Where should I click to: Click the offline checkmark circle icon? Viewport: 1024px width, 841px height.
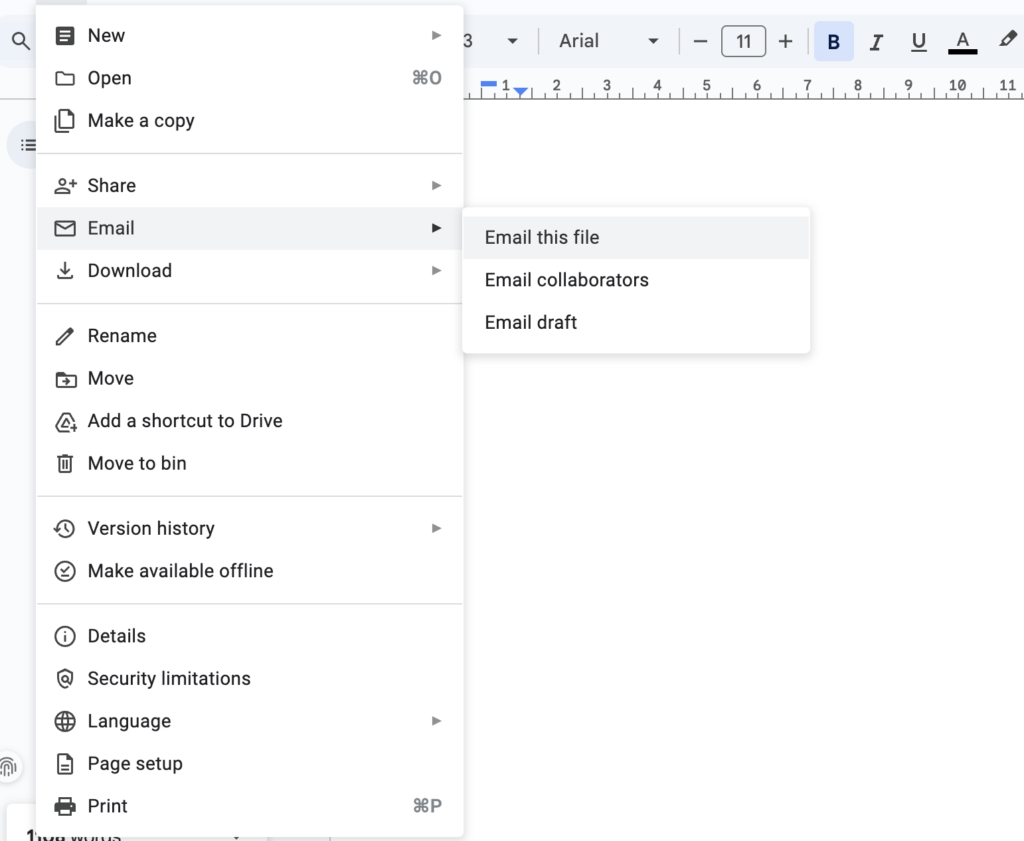(65, 571)
